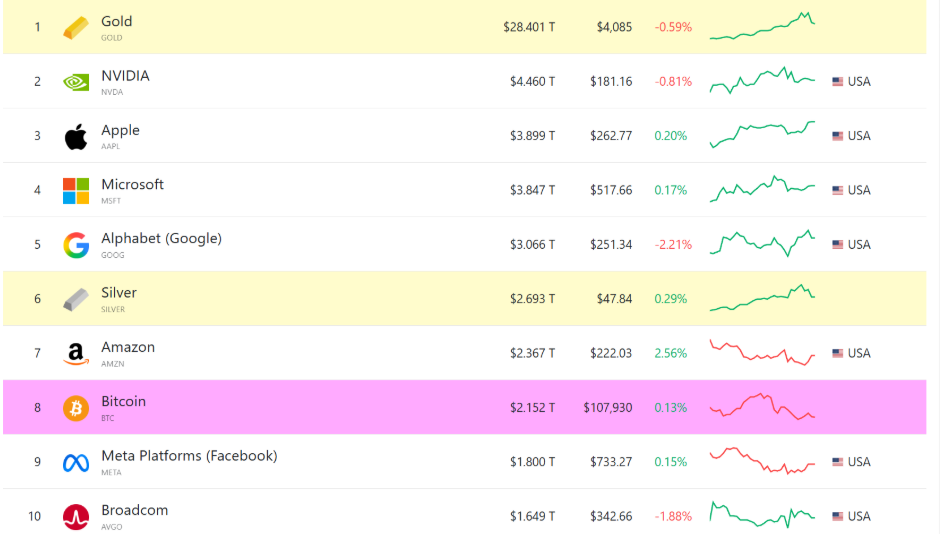Open the Alphabet (Google) name link
The width and height of the screenshot is (940, 534).
coord(161,238)
